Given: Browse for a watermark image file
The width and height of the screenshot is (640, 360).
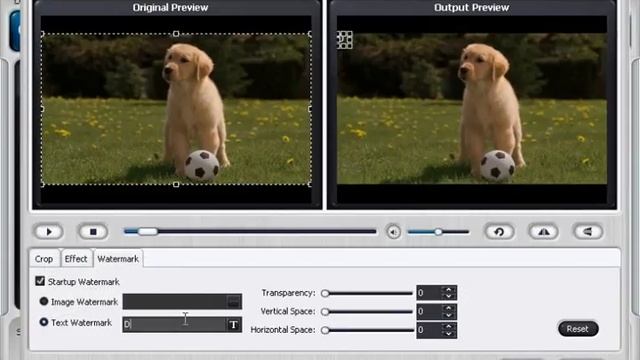Looking at the screenshot, I should 233,302.
